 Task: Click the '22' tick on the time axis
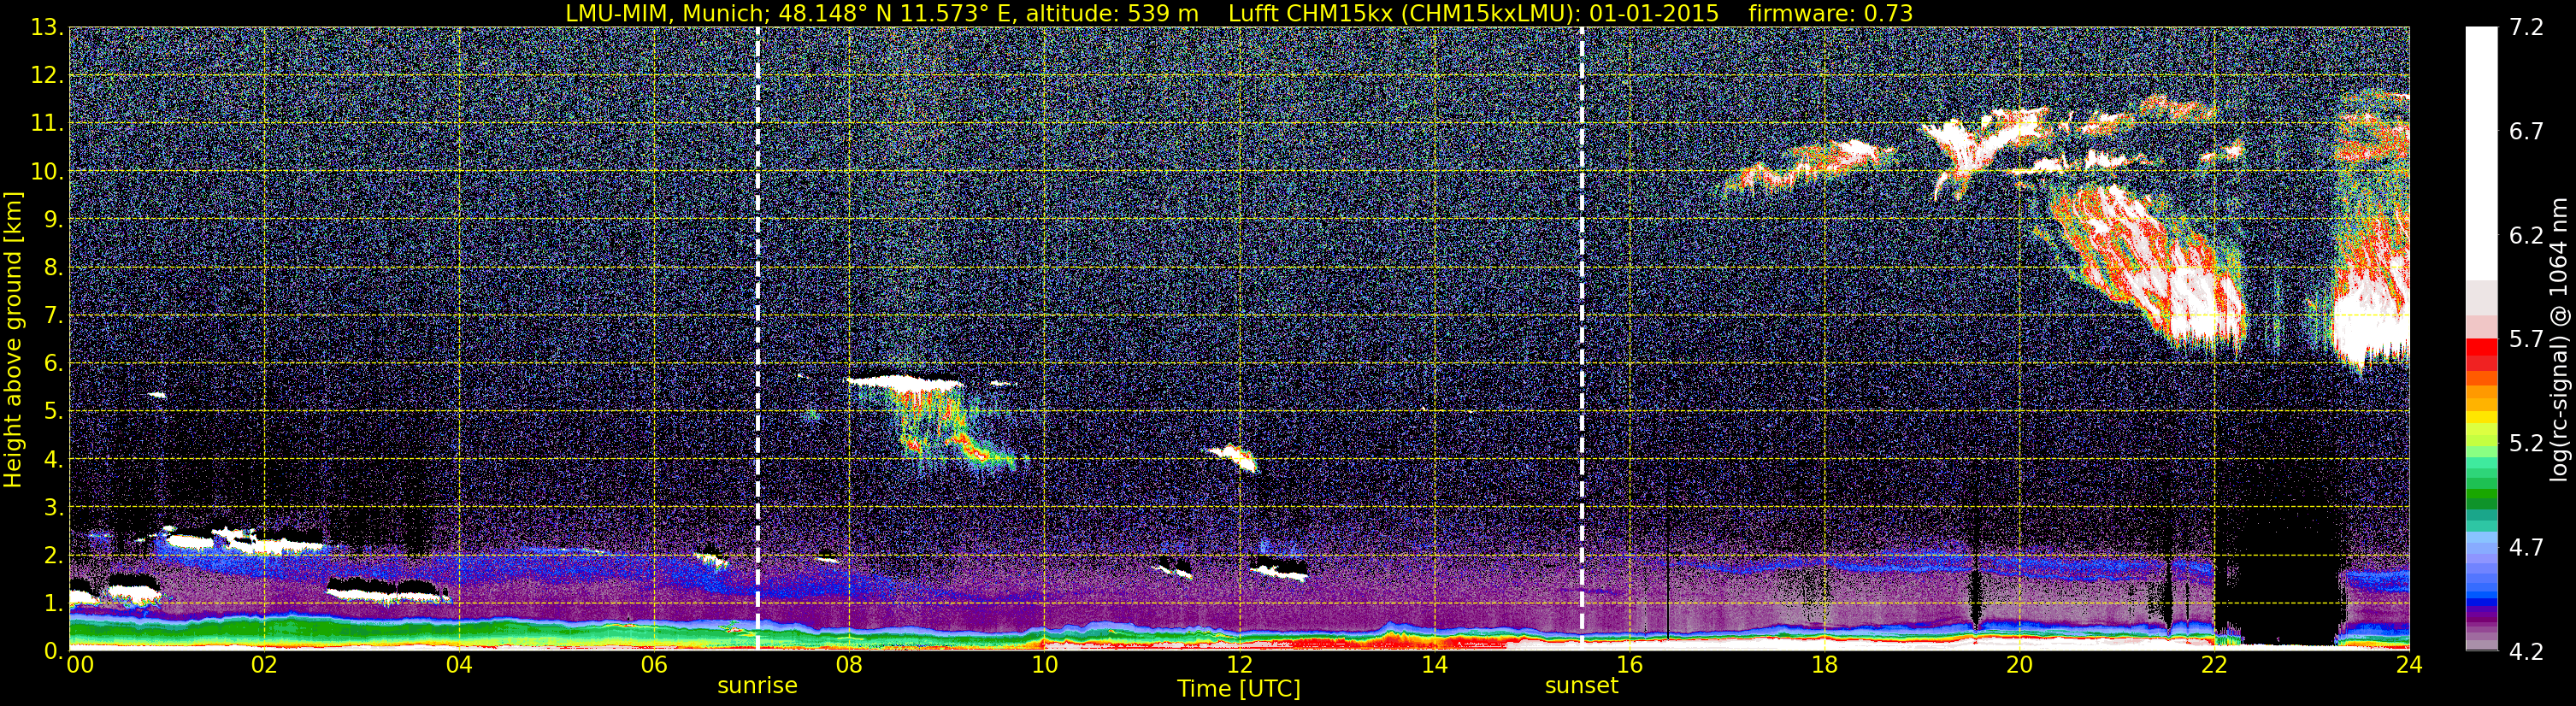click(x=2214, y=666)
